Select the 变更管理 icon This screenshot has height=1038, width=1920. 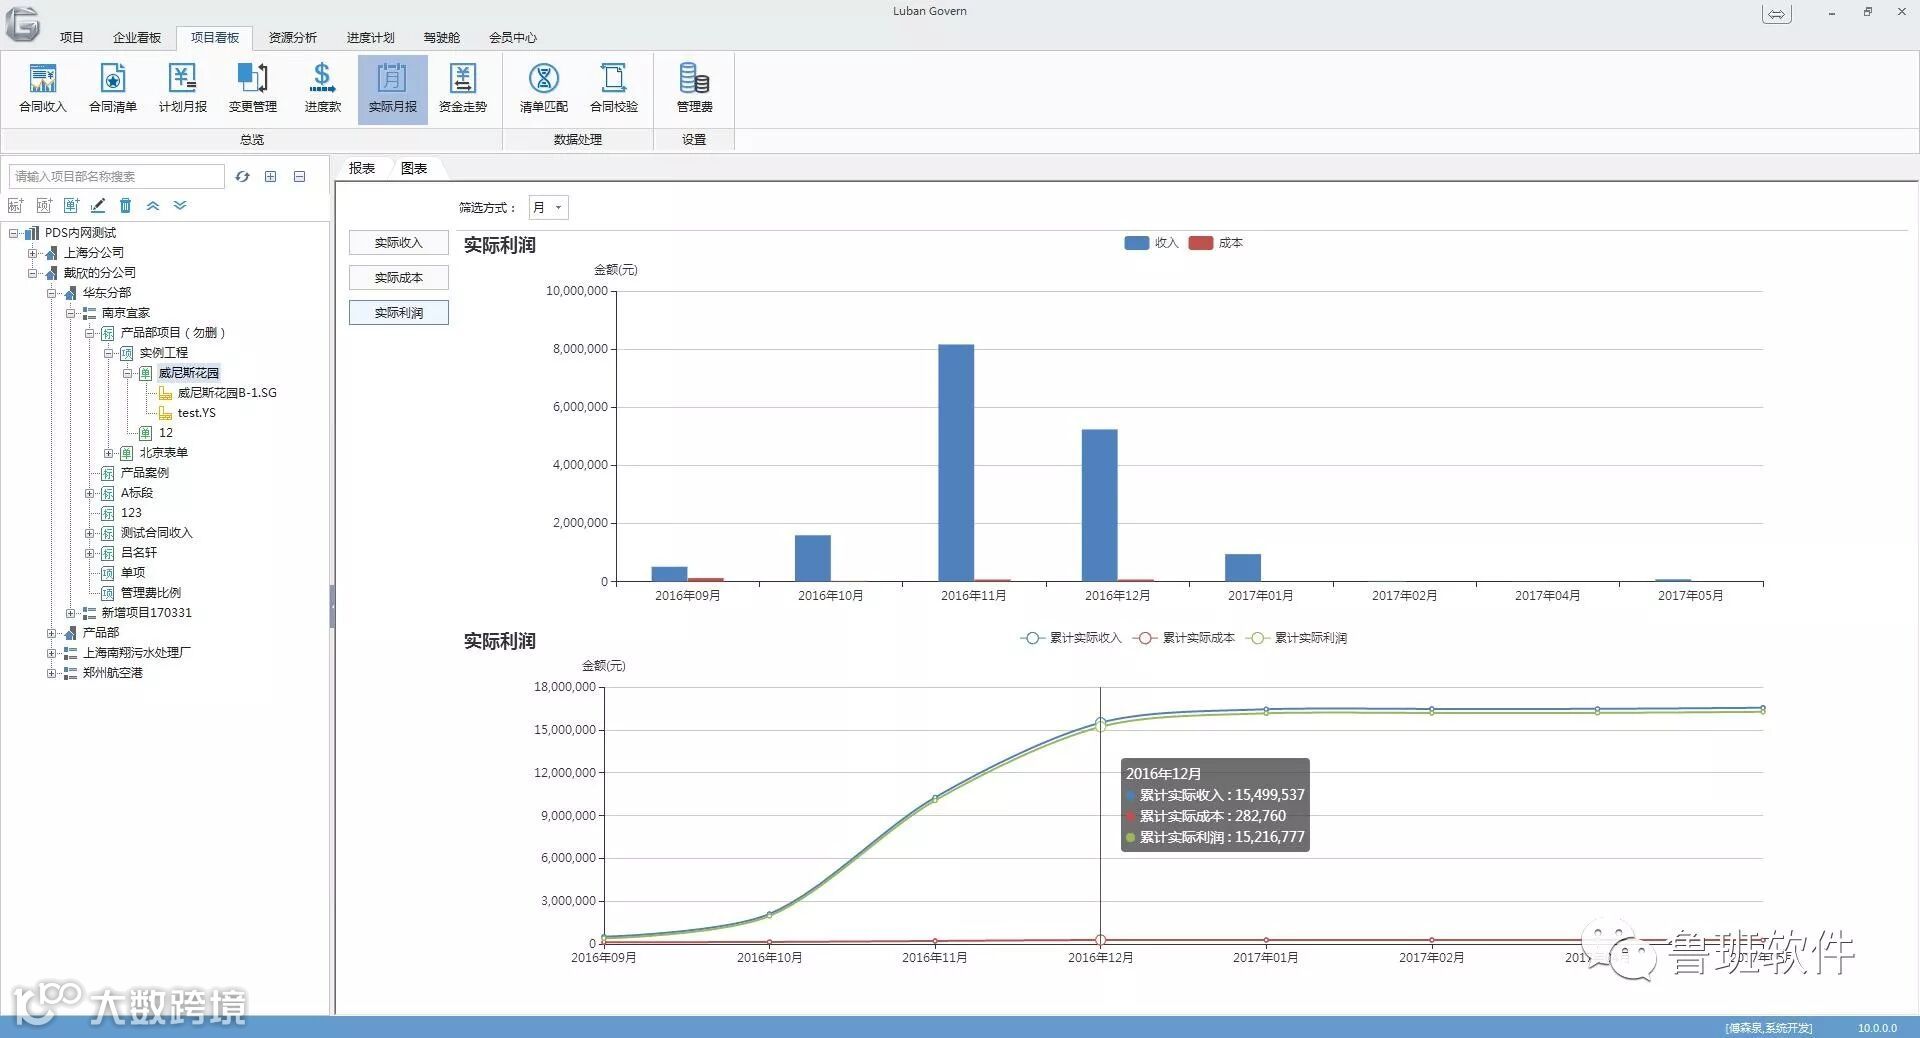(x=253, y=88)
